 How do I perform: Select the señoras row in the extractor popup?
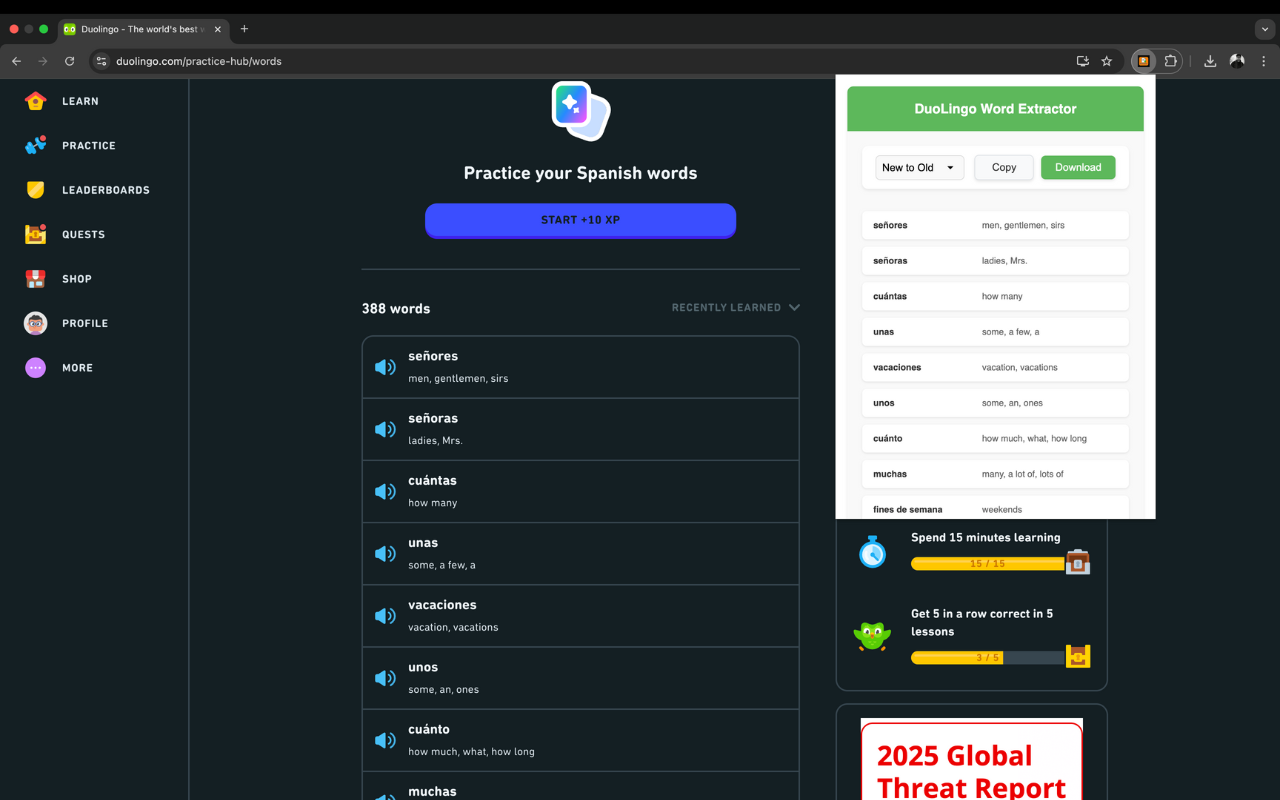[995, 261]
